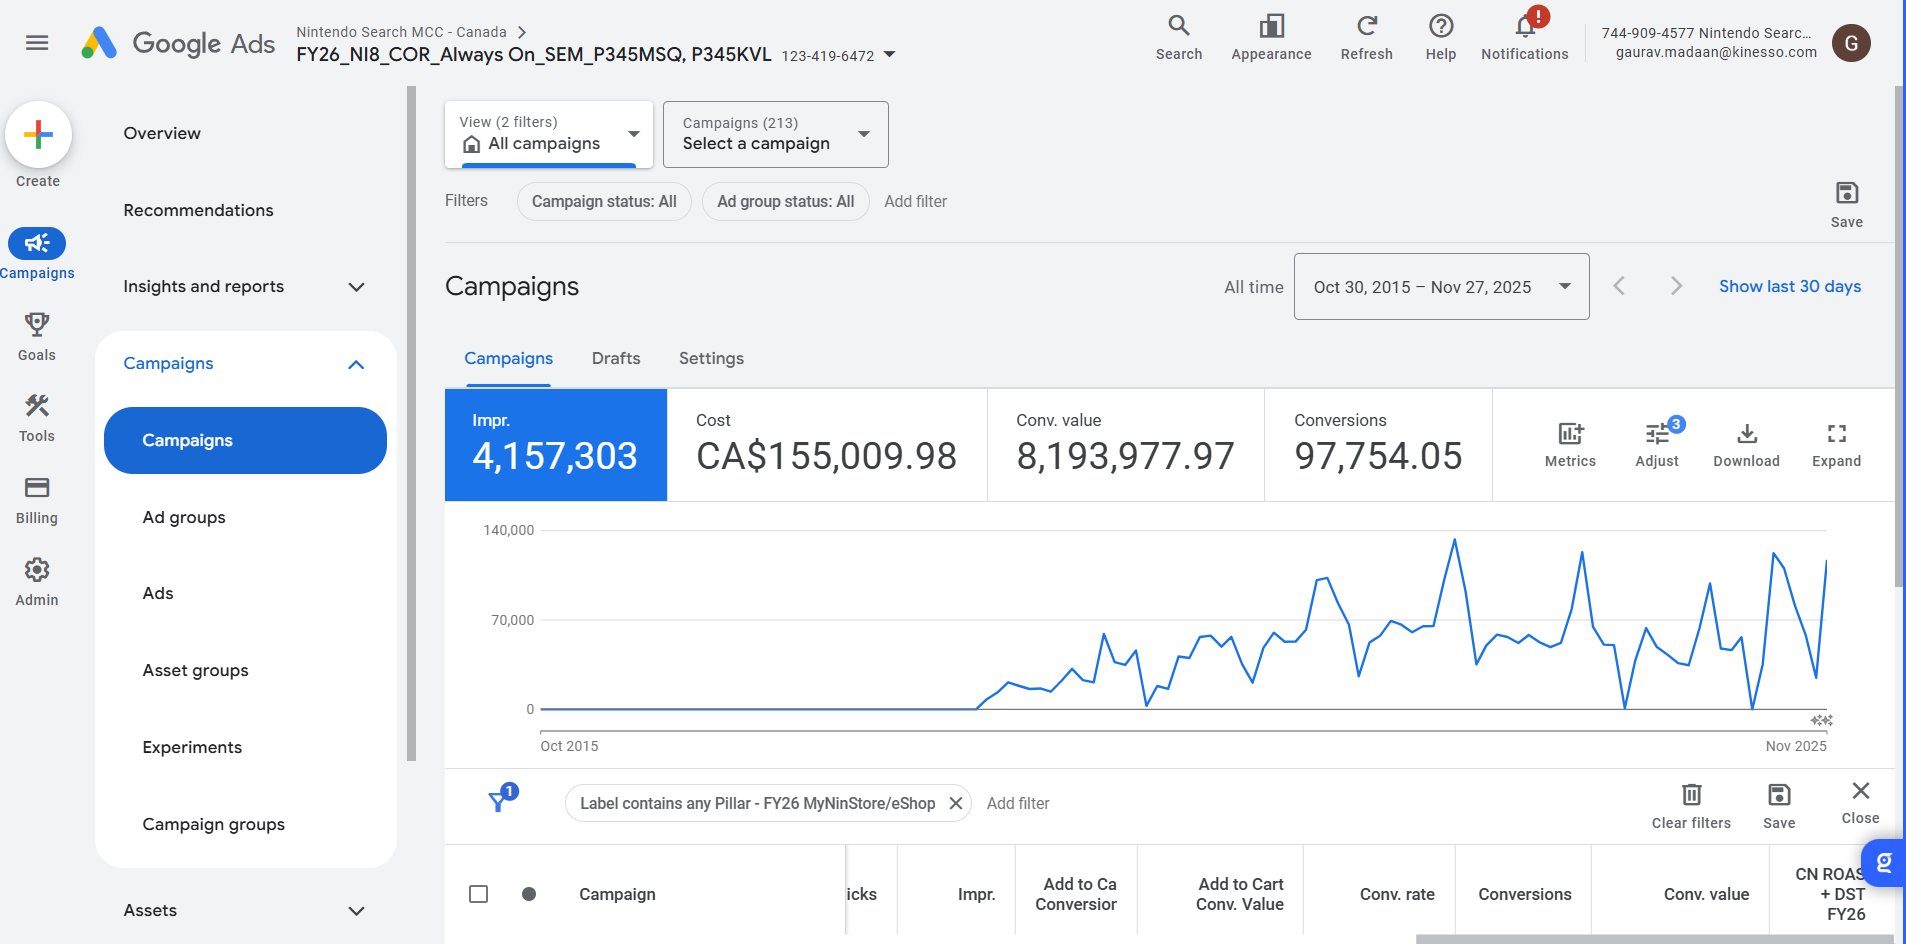
Task: Open the Metrics chart icon
Action: pos(1570,434)
